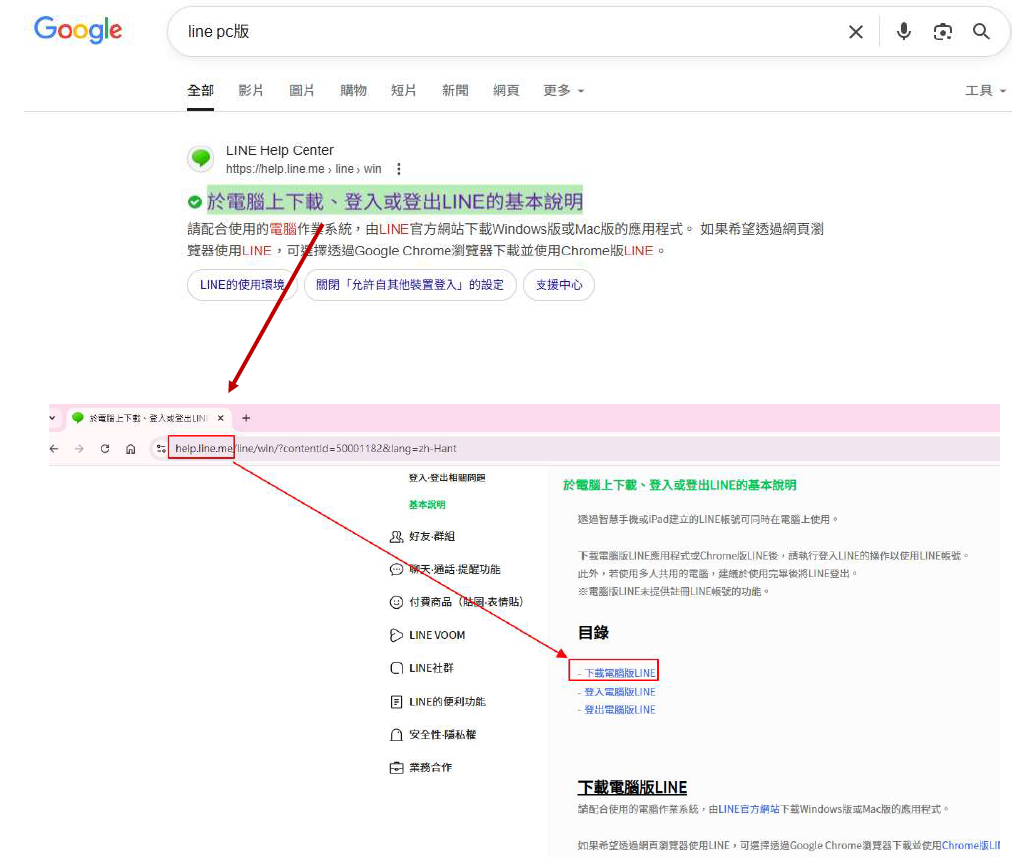This screenshot has width=1022, height=865.
Task: Open the LINE Help Center favicon
Action: tap(201, 159)
